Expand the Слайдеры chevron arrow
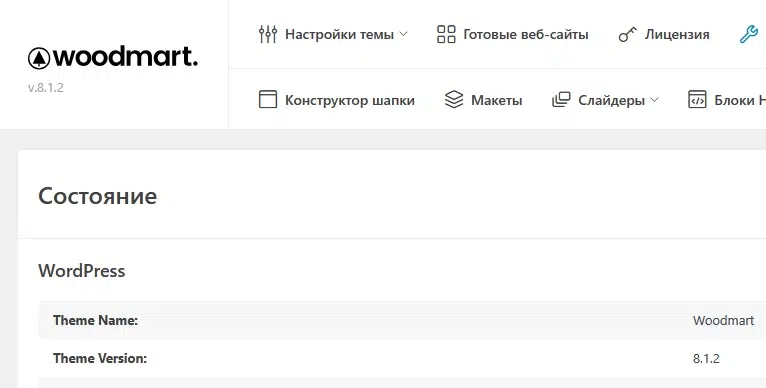 coord(655,100)
